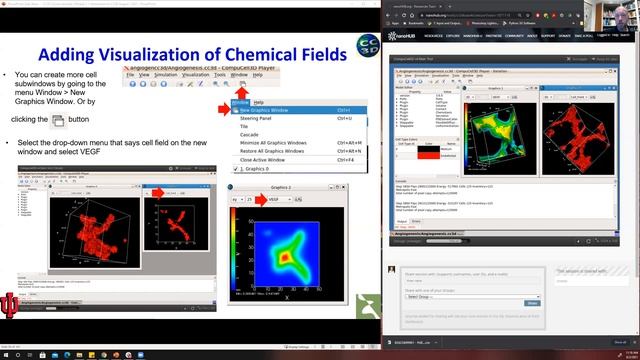Click the Step simulation toolbar icon
The height and width of the screenshot is (360, 640).
pyautogui.click(x=407, y=81)
